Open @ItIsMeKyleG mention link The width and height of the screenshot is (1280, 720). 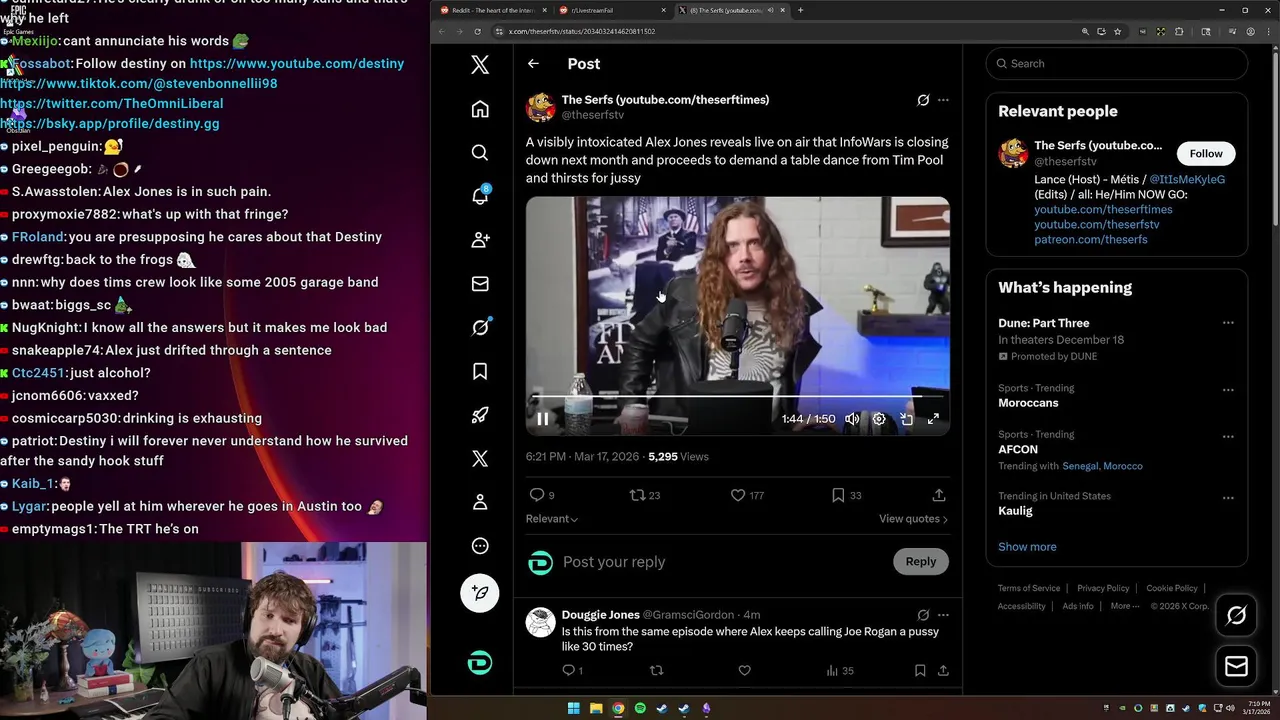click(1187, 179)
